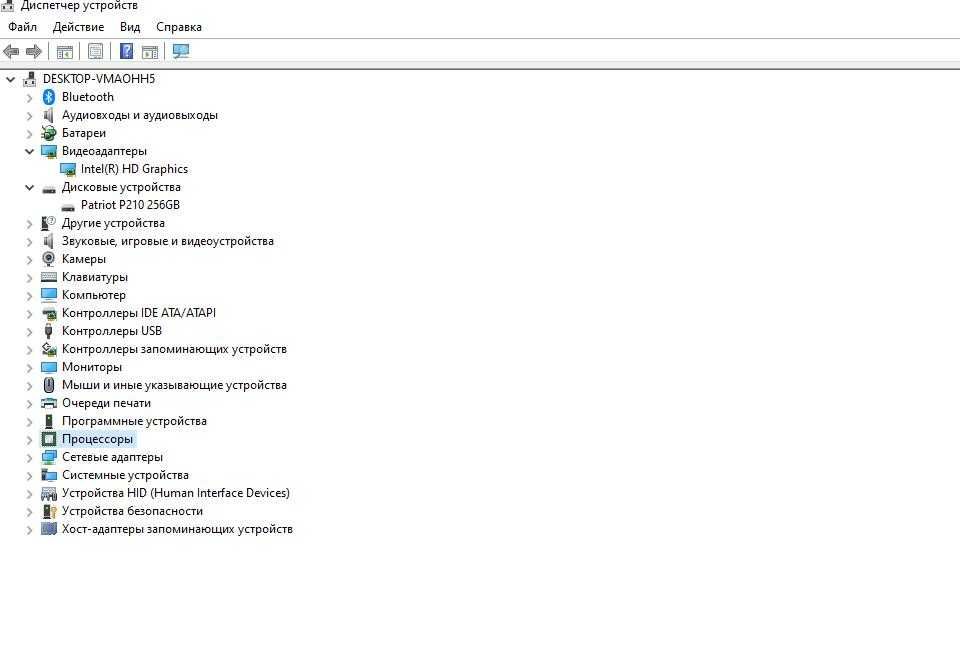Click the printer icon for Очереди печати
This screenshot has height=667, width=960.
point(49,403)
